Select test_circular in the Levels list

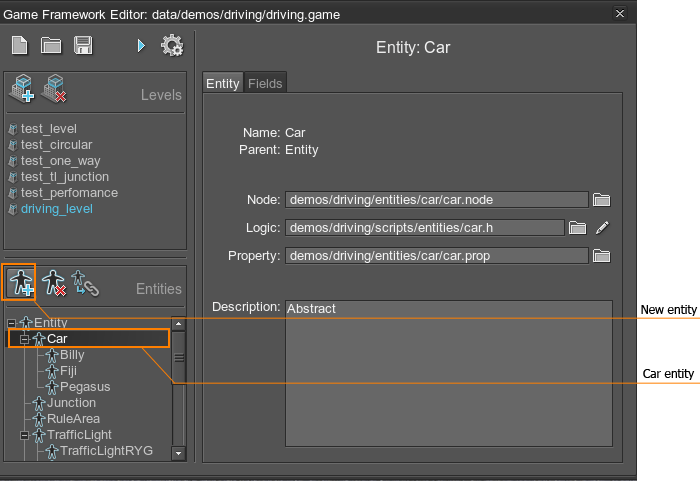(x=56, y=145)
